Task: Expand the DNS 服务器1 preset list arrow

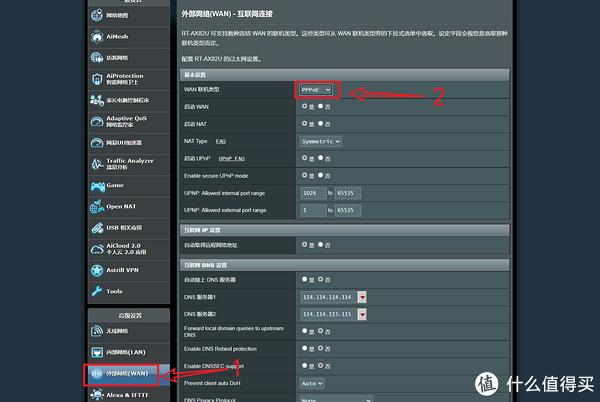Action: [362, 297]
